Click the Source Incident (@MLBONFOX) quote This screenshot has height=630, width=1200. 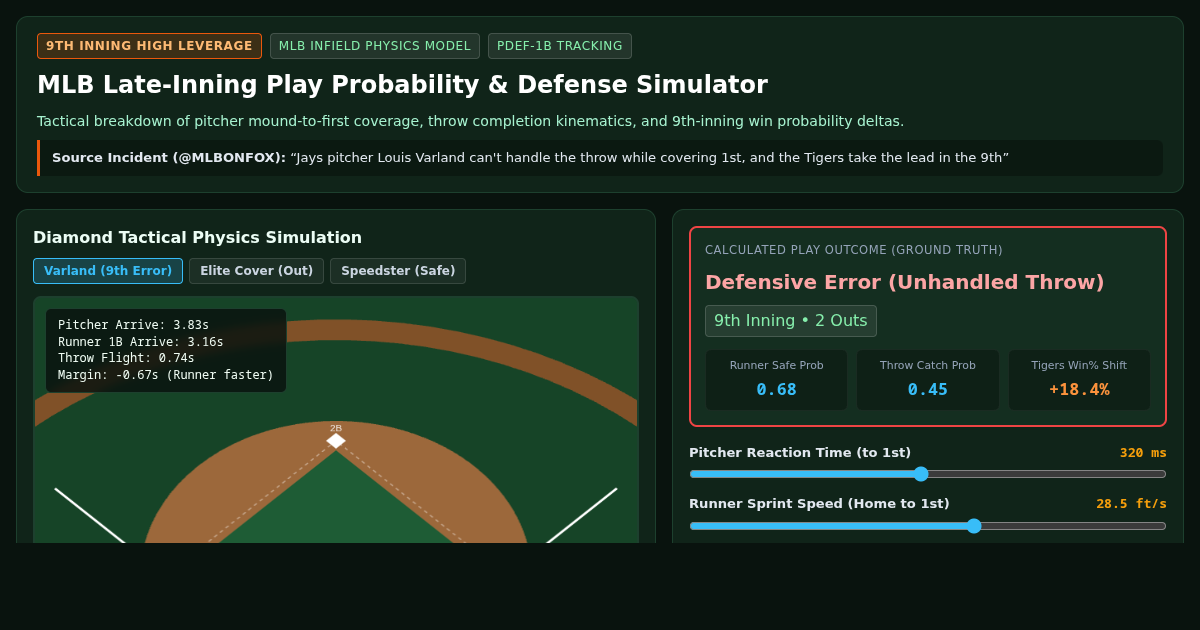tap(600, 158)
